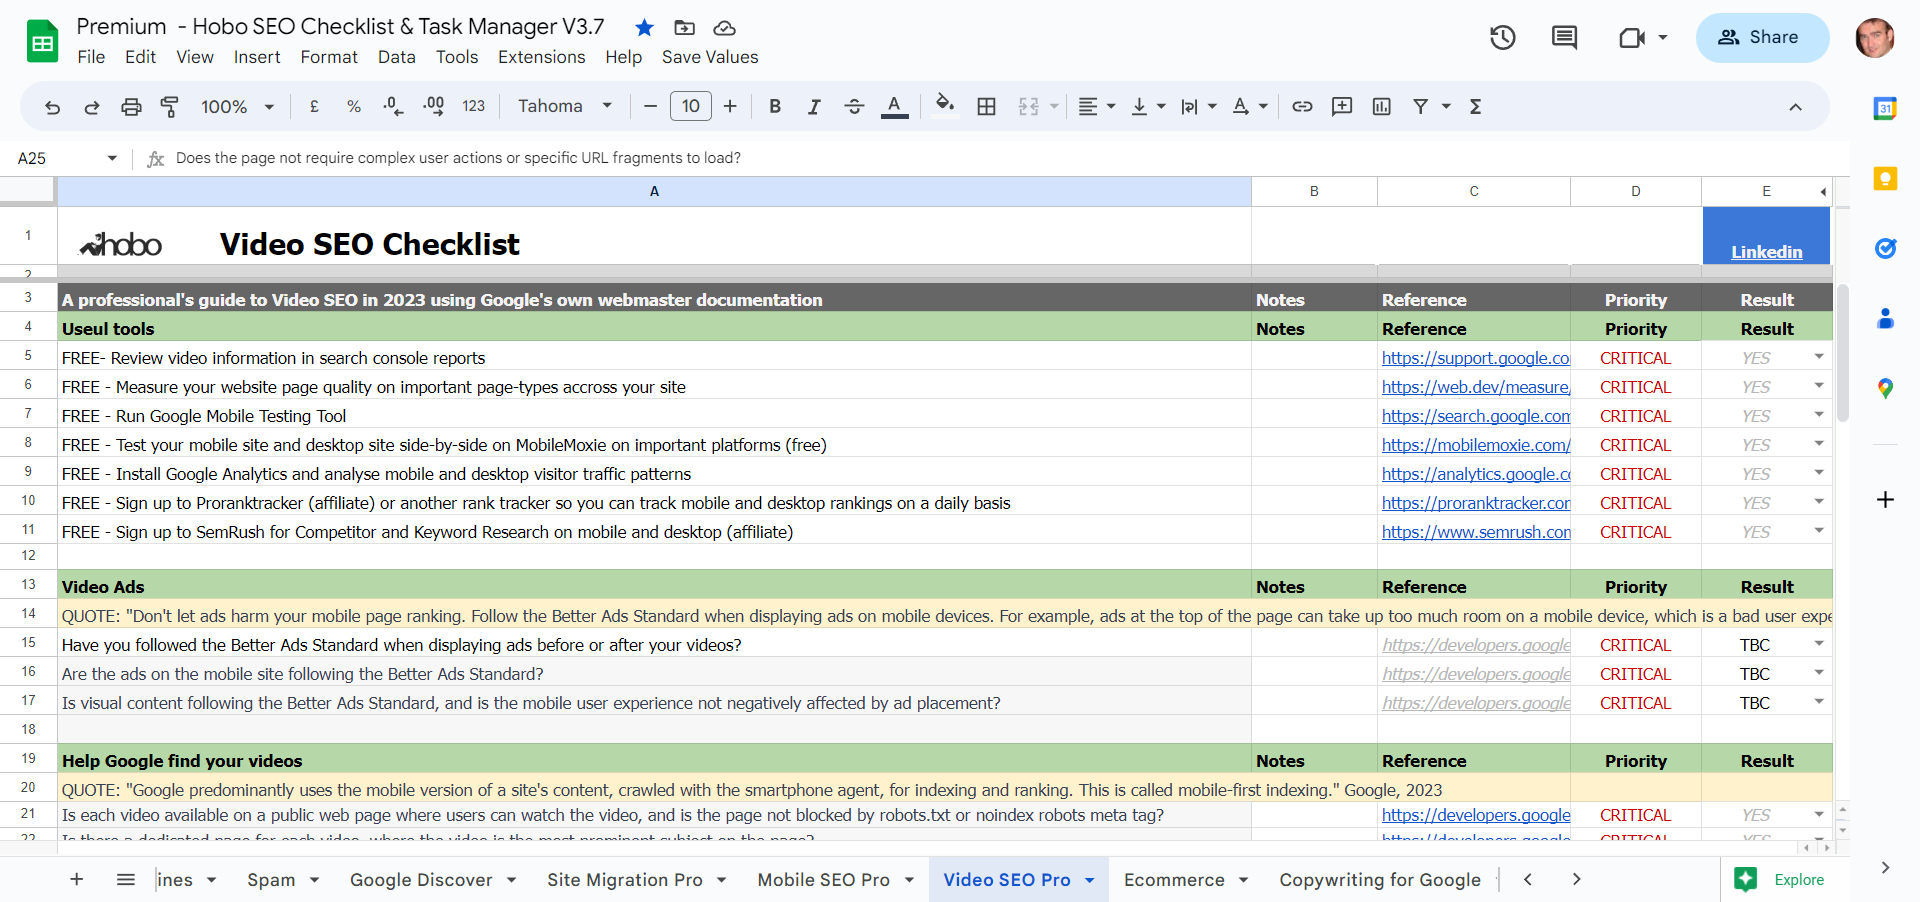Format as percent
Image resolution: width=1920 pixels, height=902 pixels.
coord(354,107)
